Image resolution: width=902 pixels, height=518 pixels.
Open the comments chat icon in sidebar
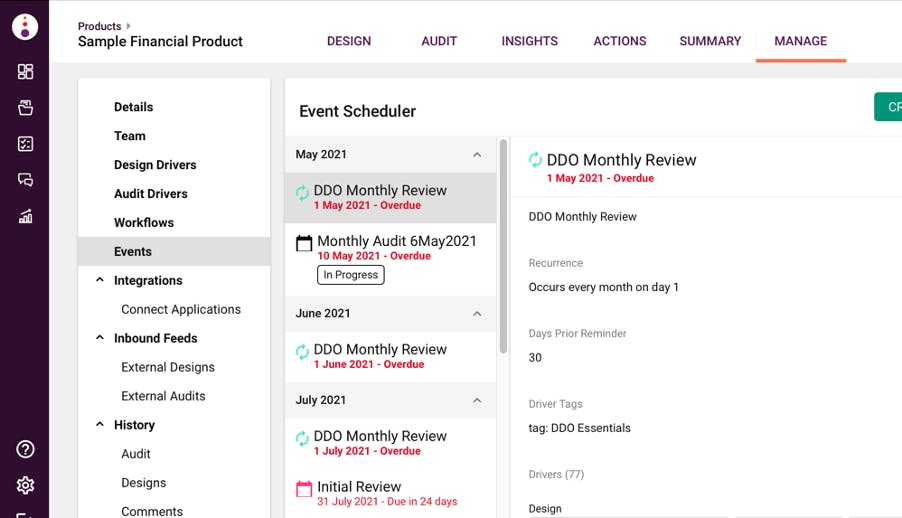(x=25, y=180)
